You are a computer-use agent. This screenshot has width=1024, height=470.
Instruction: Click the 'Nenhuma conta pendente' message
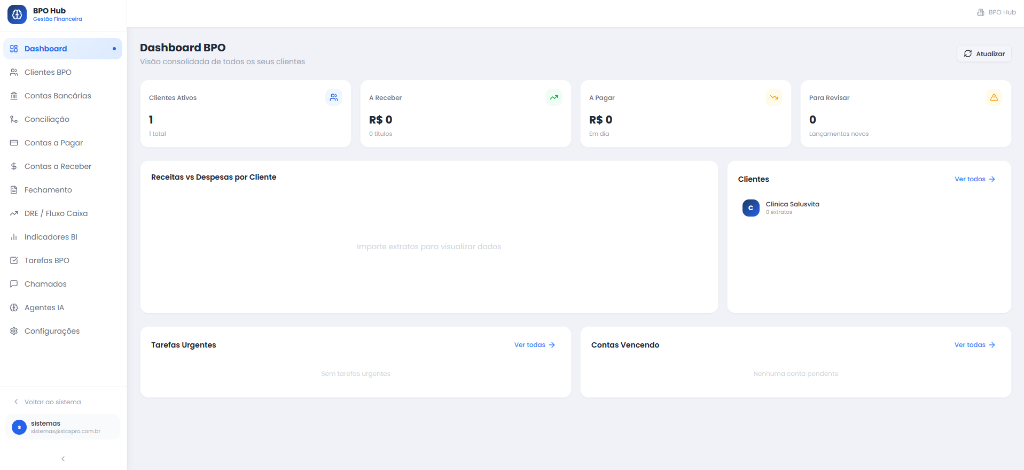coord(795,374)
